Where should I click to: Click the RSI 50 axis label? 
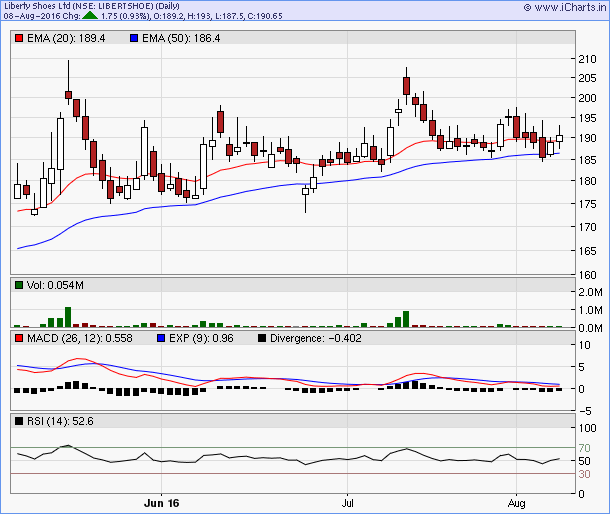[584, 461]
